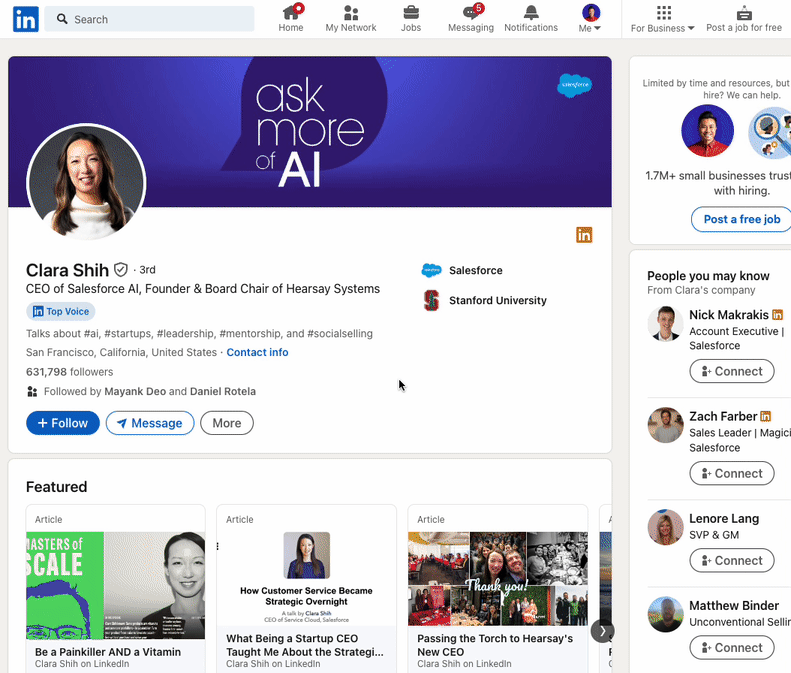Go to Home via the house icon

pyautogui.click(x=291, y=13)
